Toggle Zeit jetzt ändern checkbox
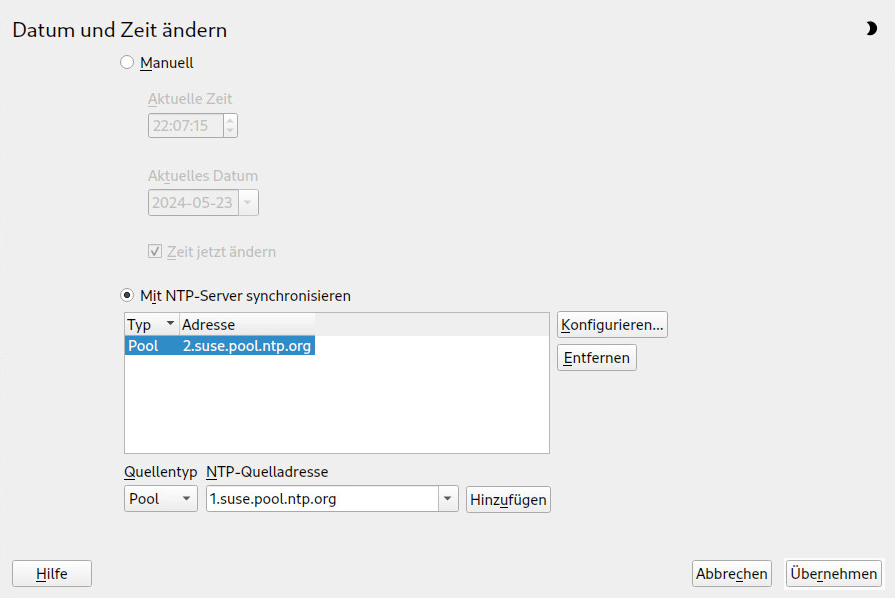 (x=155, y=251)
